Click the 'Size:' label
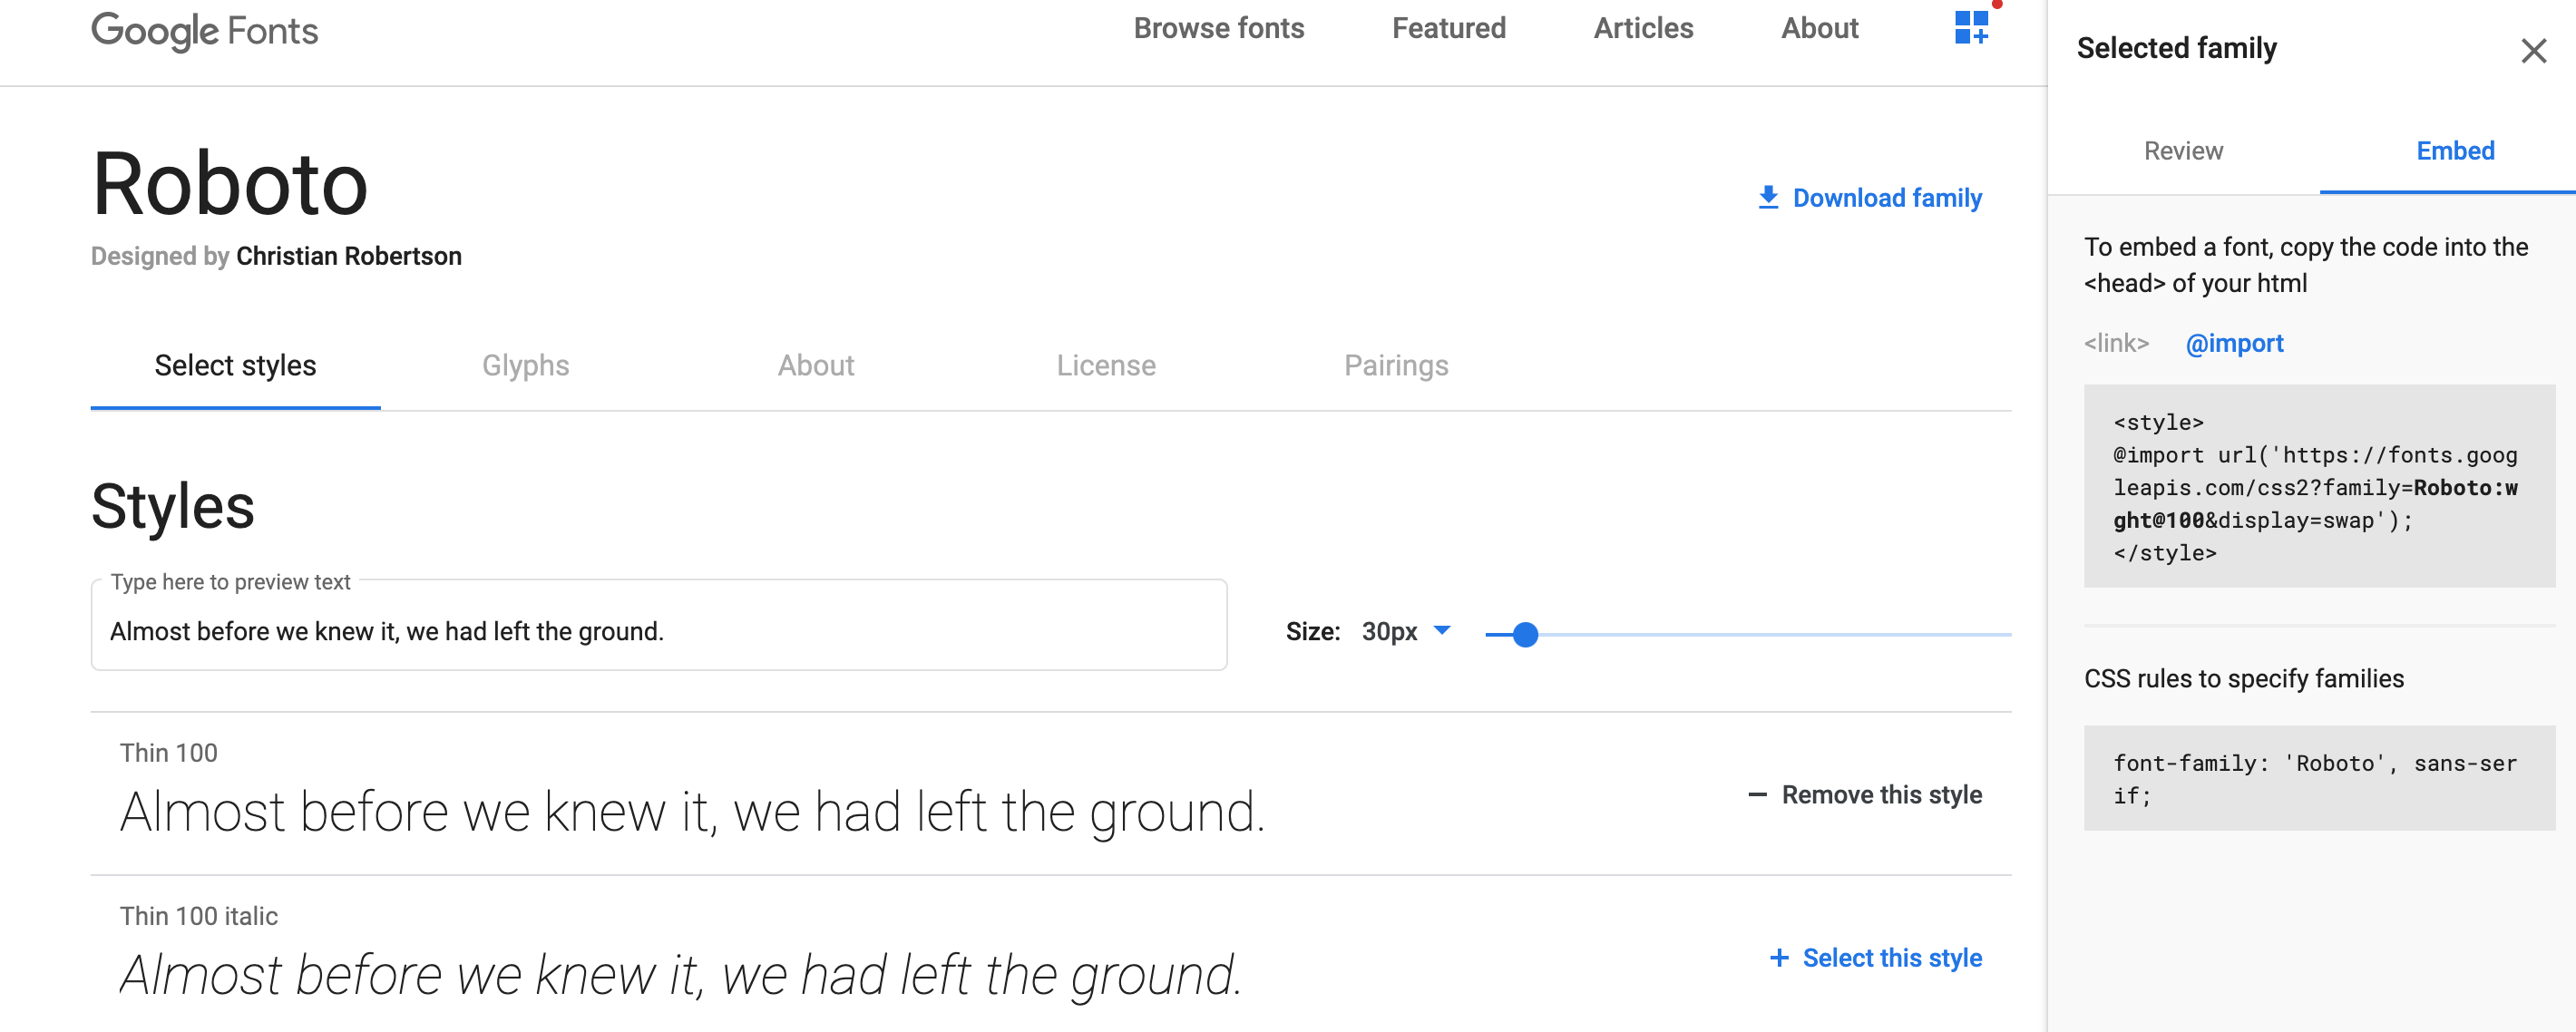 tap(1313, 632)
